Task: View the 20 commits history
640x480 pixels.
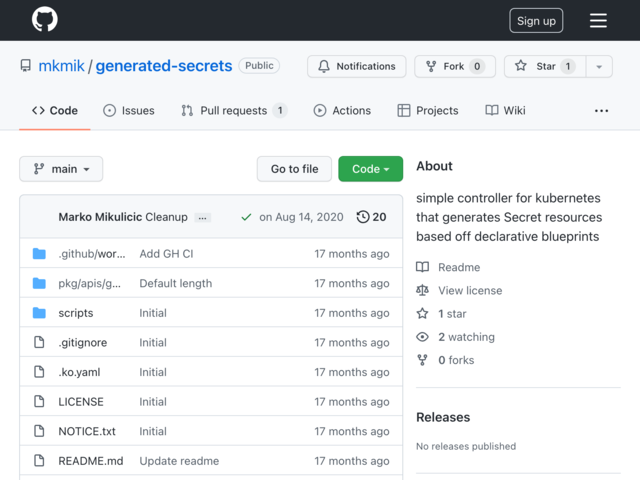Action: (371, 217)
